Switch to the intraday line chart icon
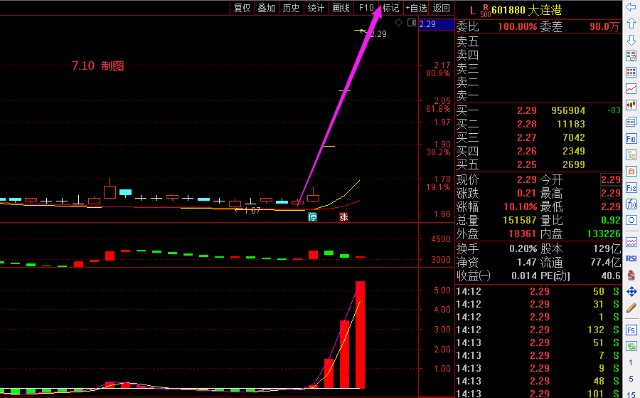 coord(631,89)
